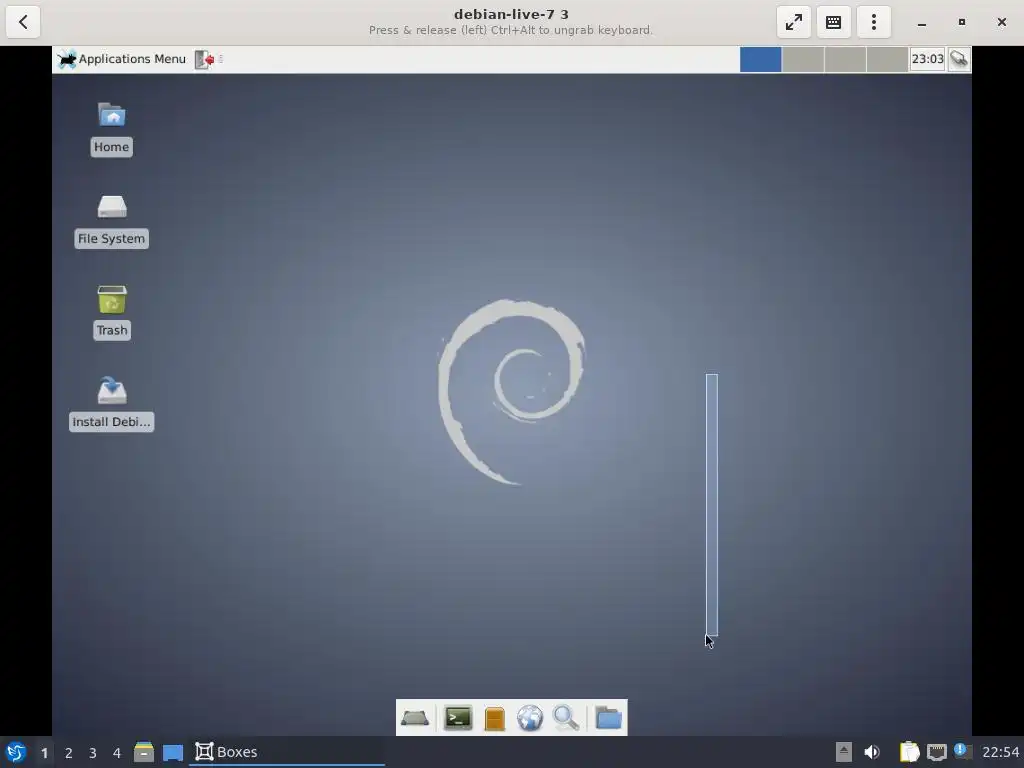Switch to the fourth guest workspace
The height and width of the screenshot is (768, 1024).
(x=887, y=59)
